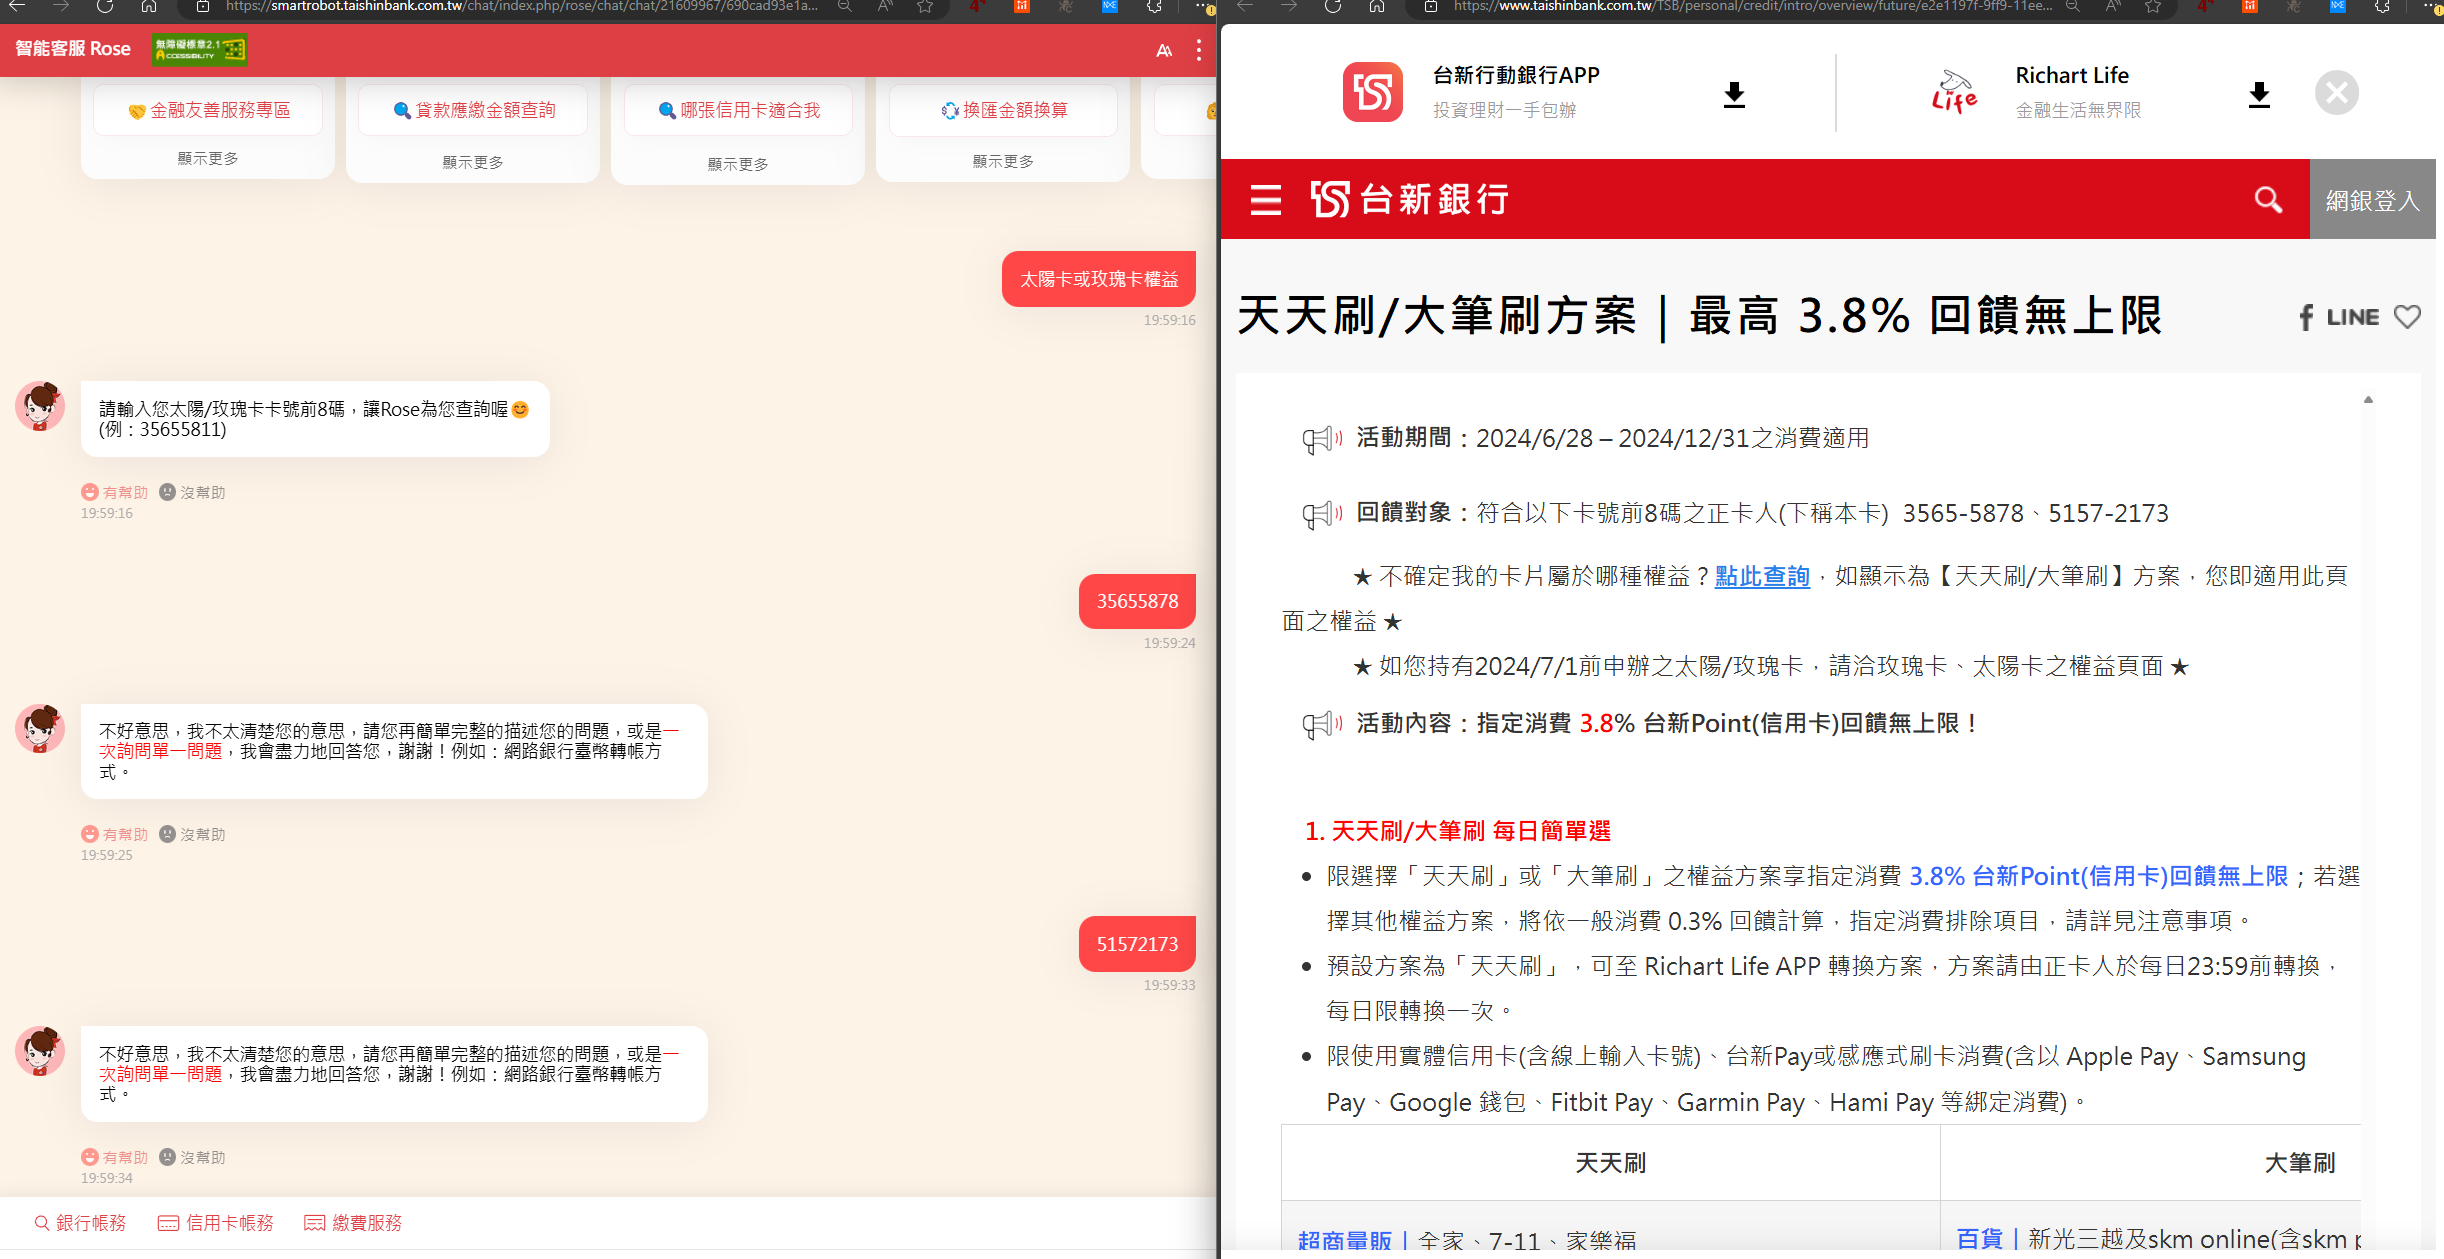Image resolution: width=2444 pixels, height=1259 pixels.
Task: Share the page on Facebook
Action: click(2306, 317)
